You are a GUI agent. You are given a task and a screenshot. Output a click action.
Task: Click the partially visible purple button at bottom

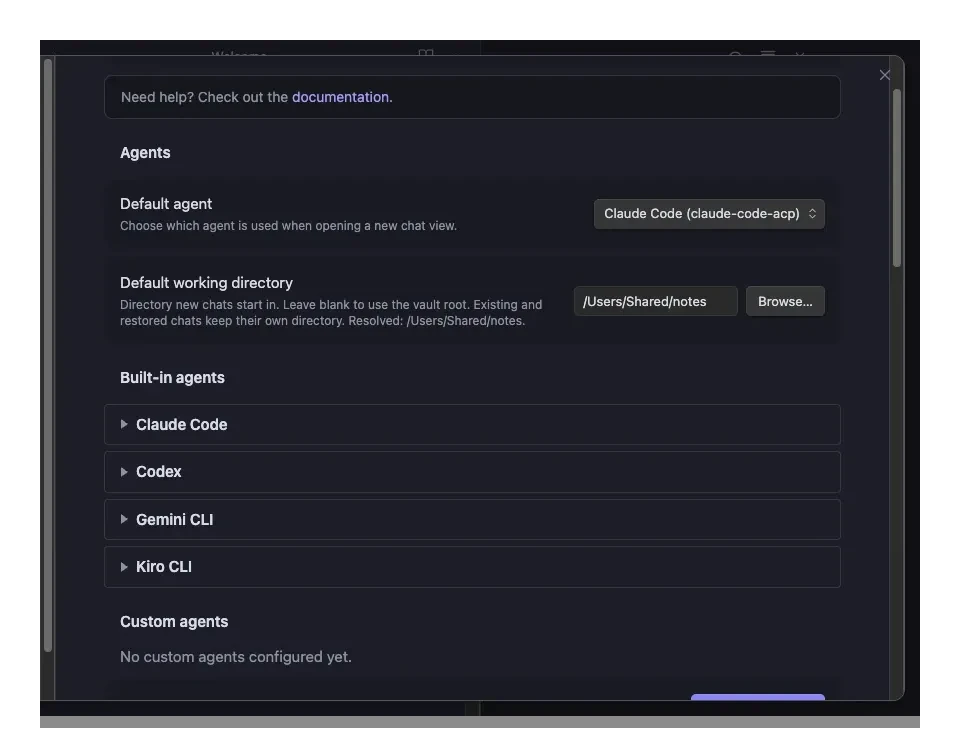click(x=758, y=697)
